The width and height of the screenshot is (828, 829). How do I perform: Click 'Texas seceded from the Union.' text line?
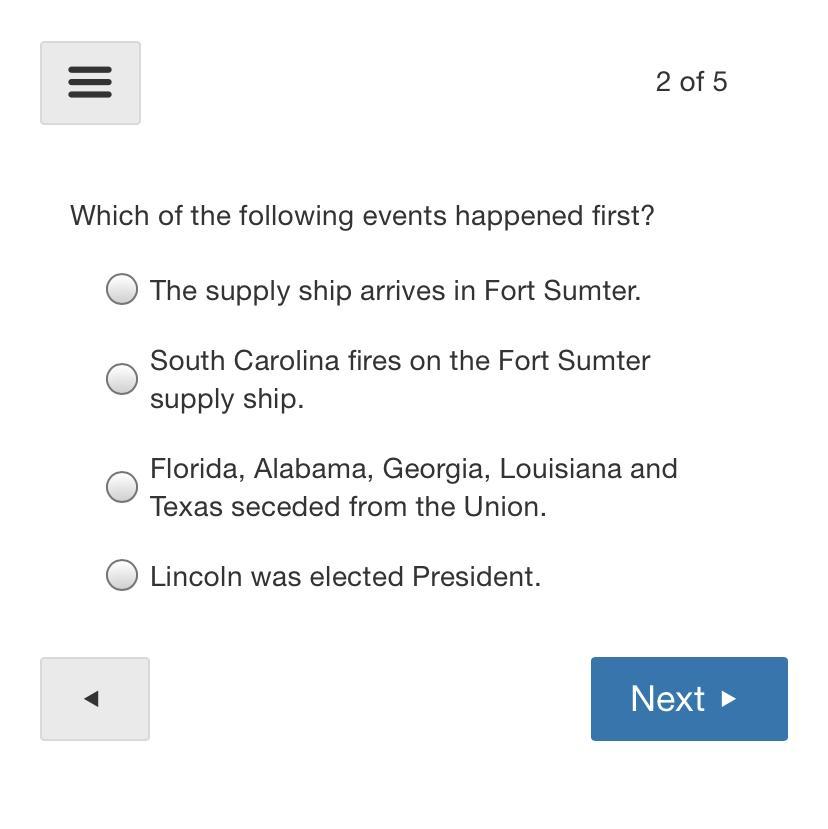[348, 507]
